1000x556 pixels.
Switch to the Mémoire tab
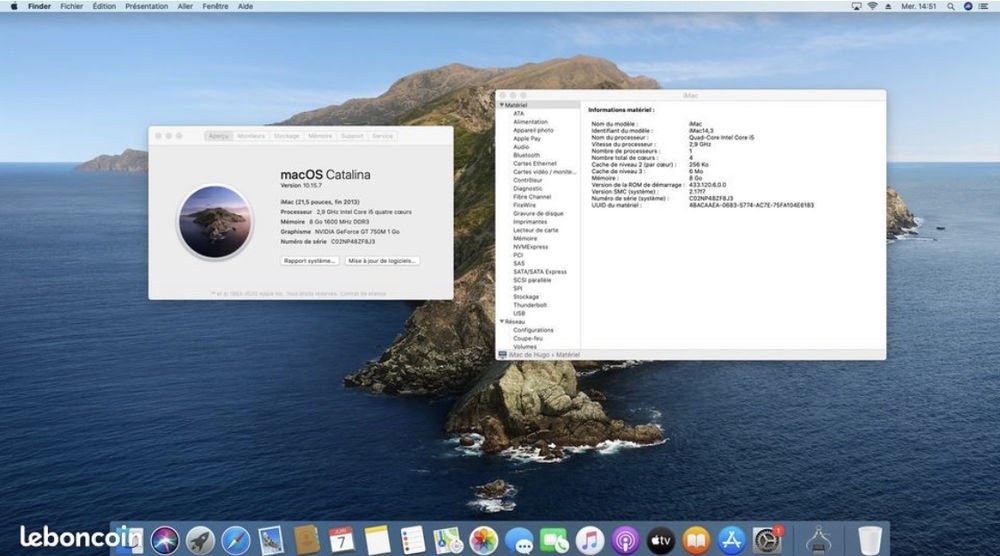click(x=320, y=136)
